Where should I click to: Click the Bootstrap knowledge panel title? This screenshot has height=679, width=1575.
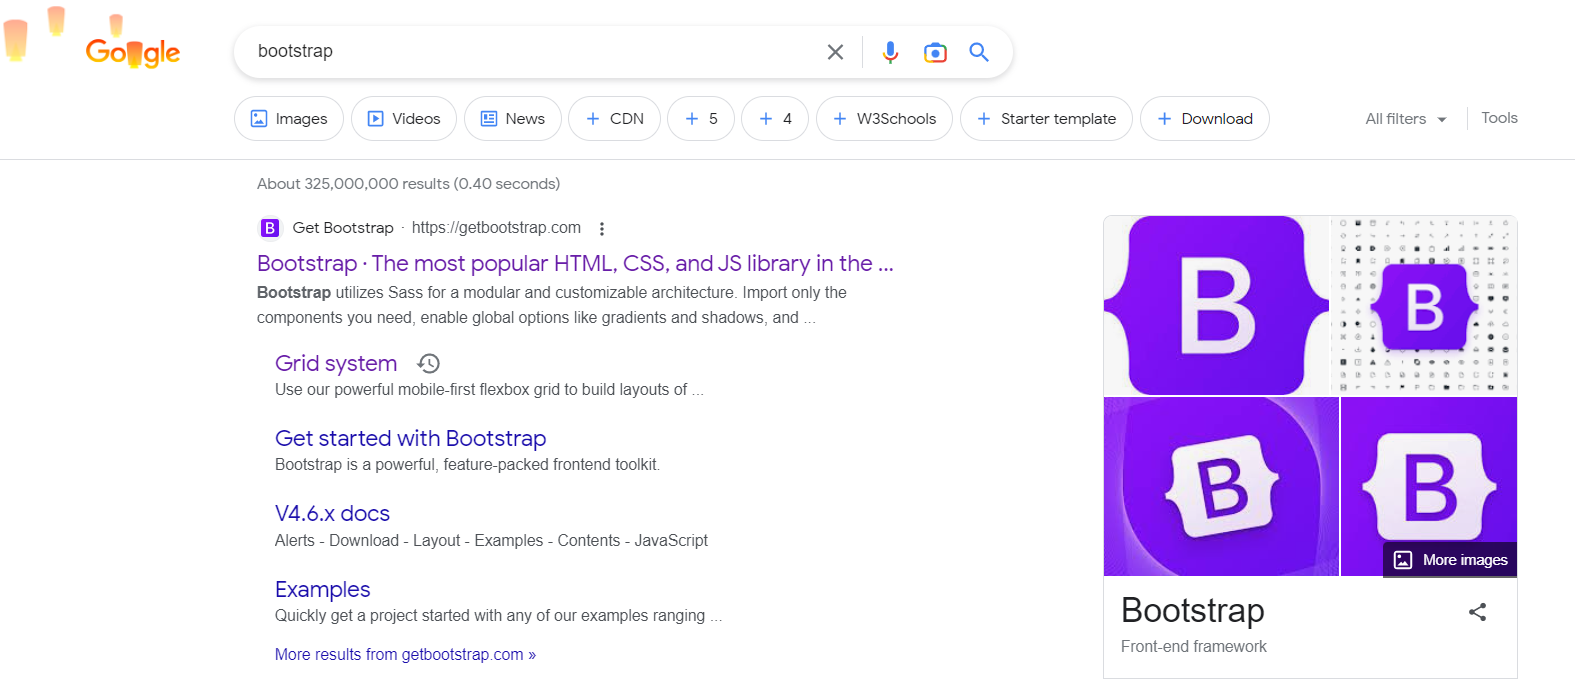[x=1193, y=610]
